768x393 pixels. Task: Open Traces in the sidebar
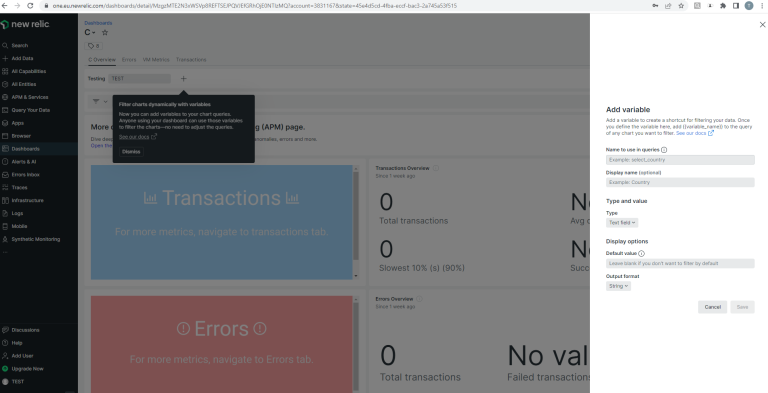(15, 187)
